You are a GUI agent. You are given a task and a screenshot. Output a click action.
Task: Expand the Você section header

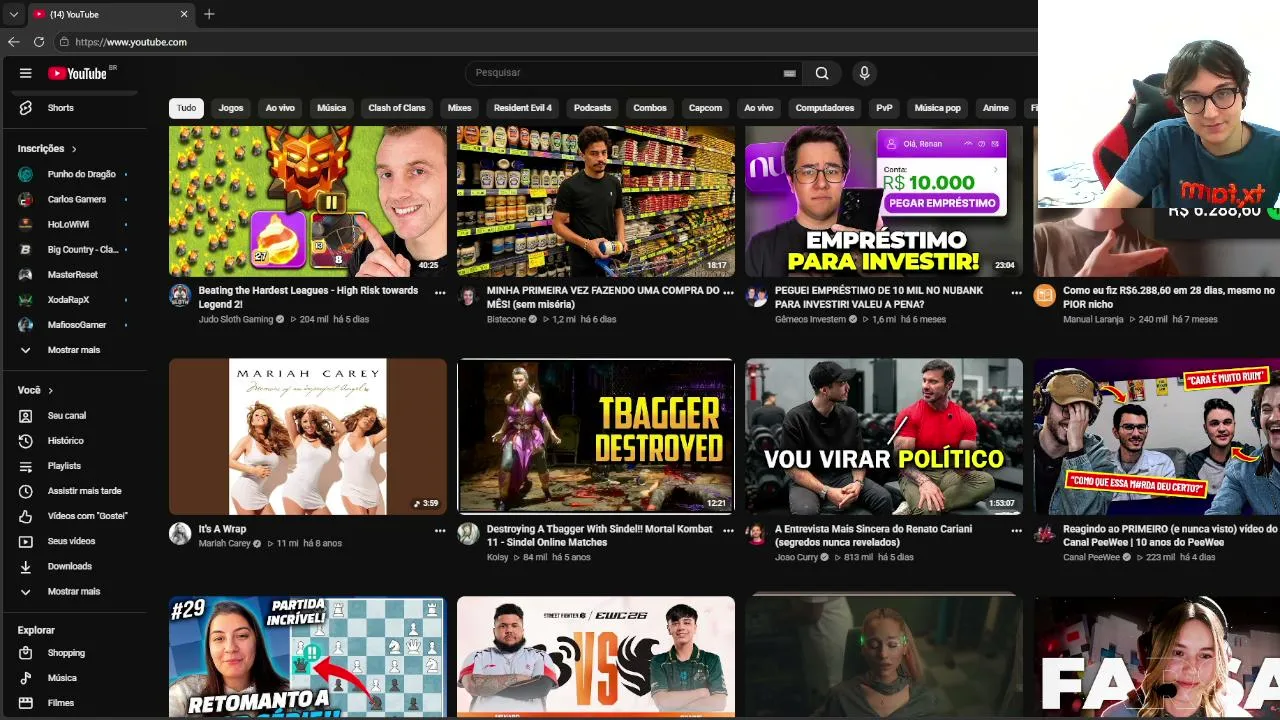35,390
